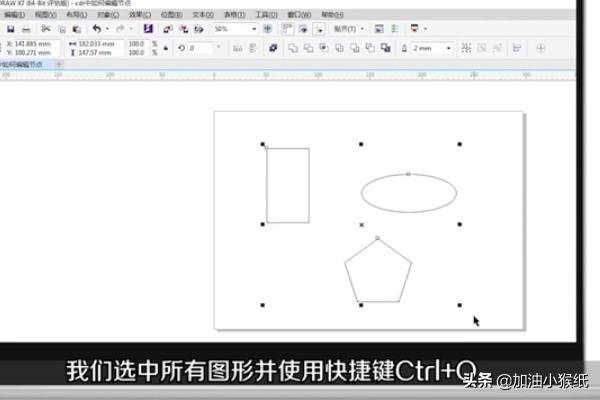Click the Create boundary icon
This screenshot has width=600, height=400.
click(386, 48)
